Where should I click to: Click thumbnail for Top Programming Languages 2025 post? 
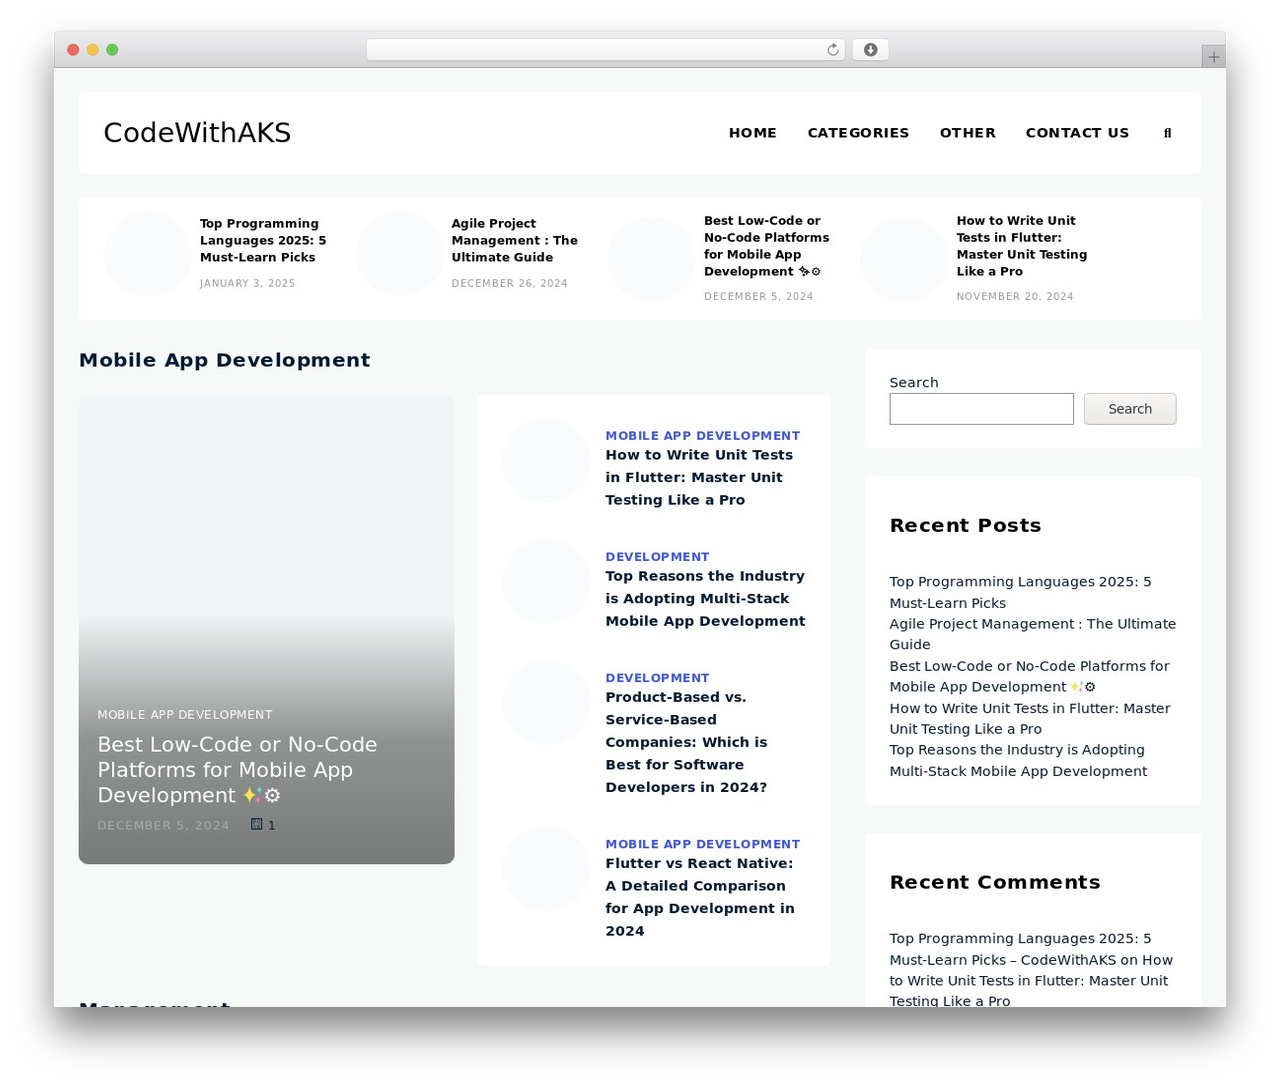click(x=147, y=254)
